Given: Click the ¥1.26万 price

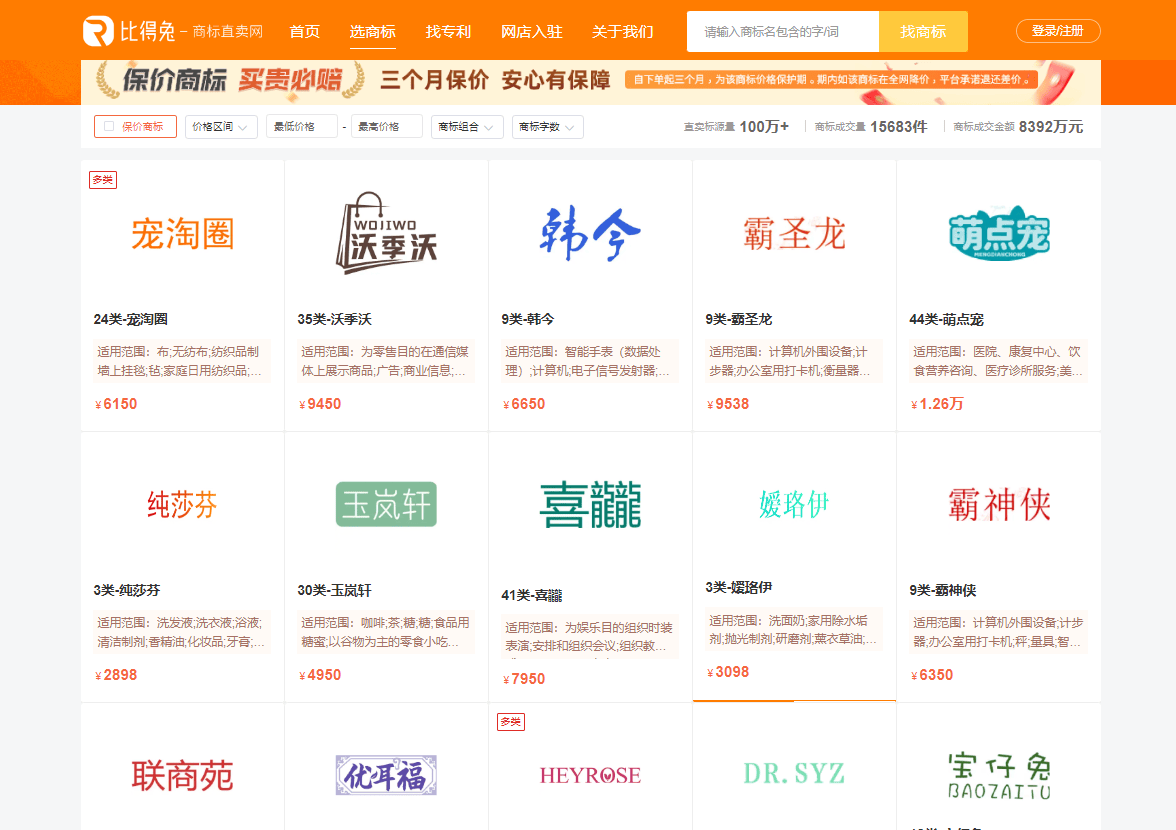Looking at the screenshot, I should 938,404.
